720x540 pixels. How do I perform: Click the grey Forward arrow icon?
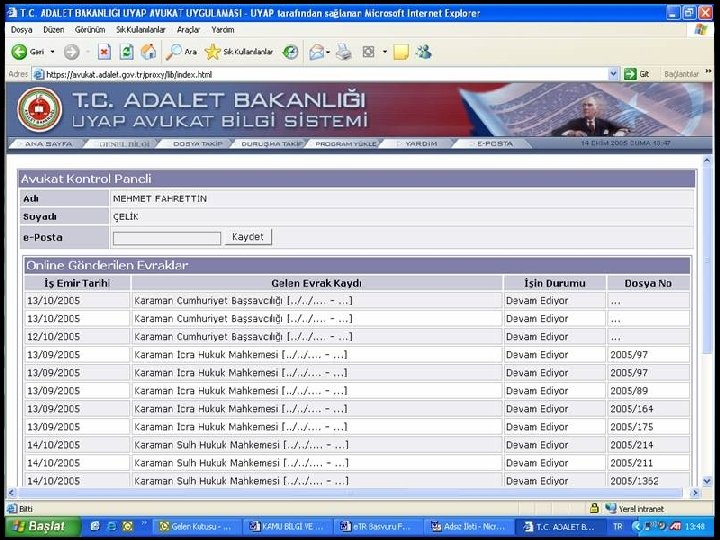(72, 52)
